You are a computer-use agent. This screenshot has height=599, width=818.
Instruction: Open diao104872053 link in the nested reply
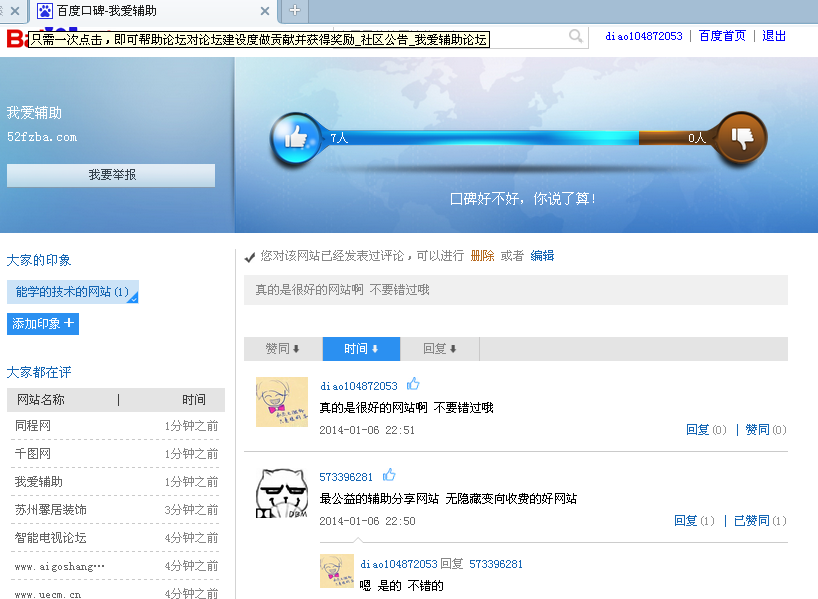(x=399, y=564)
